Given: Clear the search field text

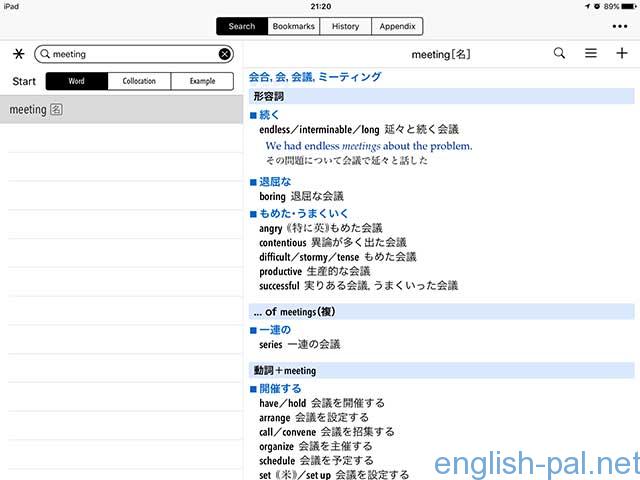Looking at the screenshot, I should [x=225, y=54].
